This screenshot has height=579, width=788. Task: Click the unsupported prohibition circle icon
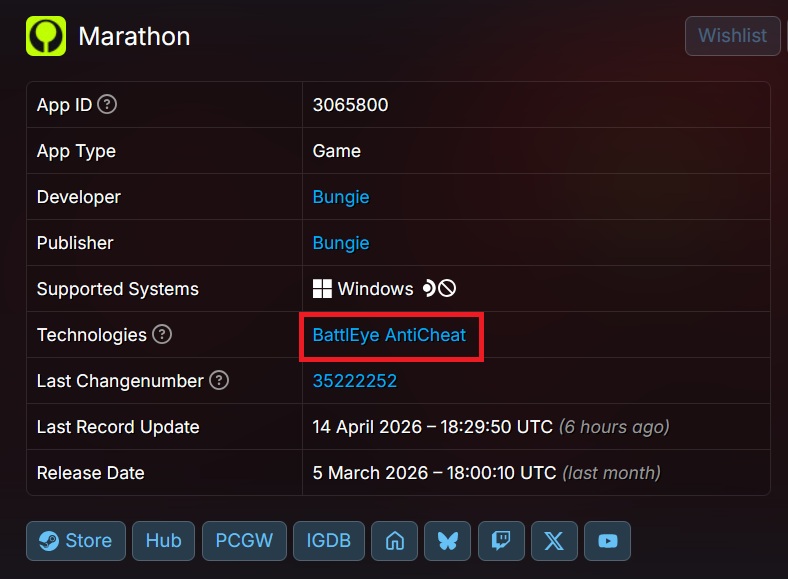coord(447,288)
